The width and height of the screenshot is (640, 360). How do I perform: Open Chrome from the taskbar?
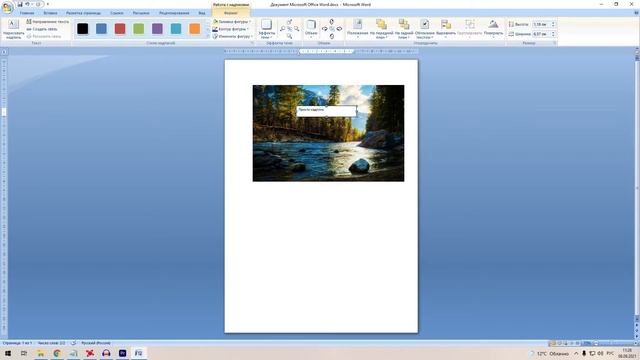(x=57, y=353)
